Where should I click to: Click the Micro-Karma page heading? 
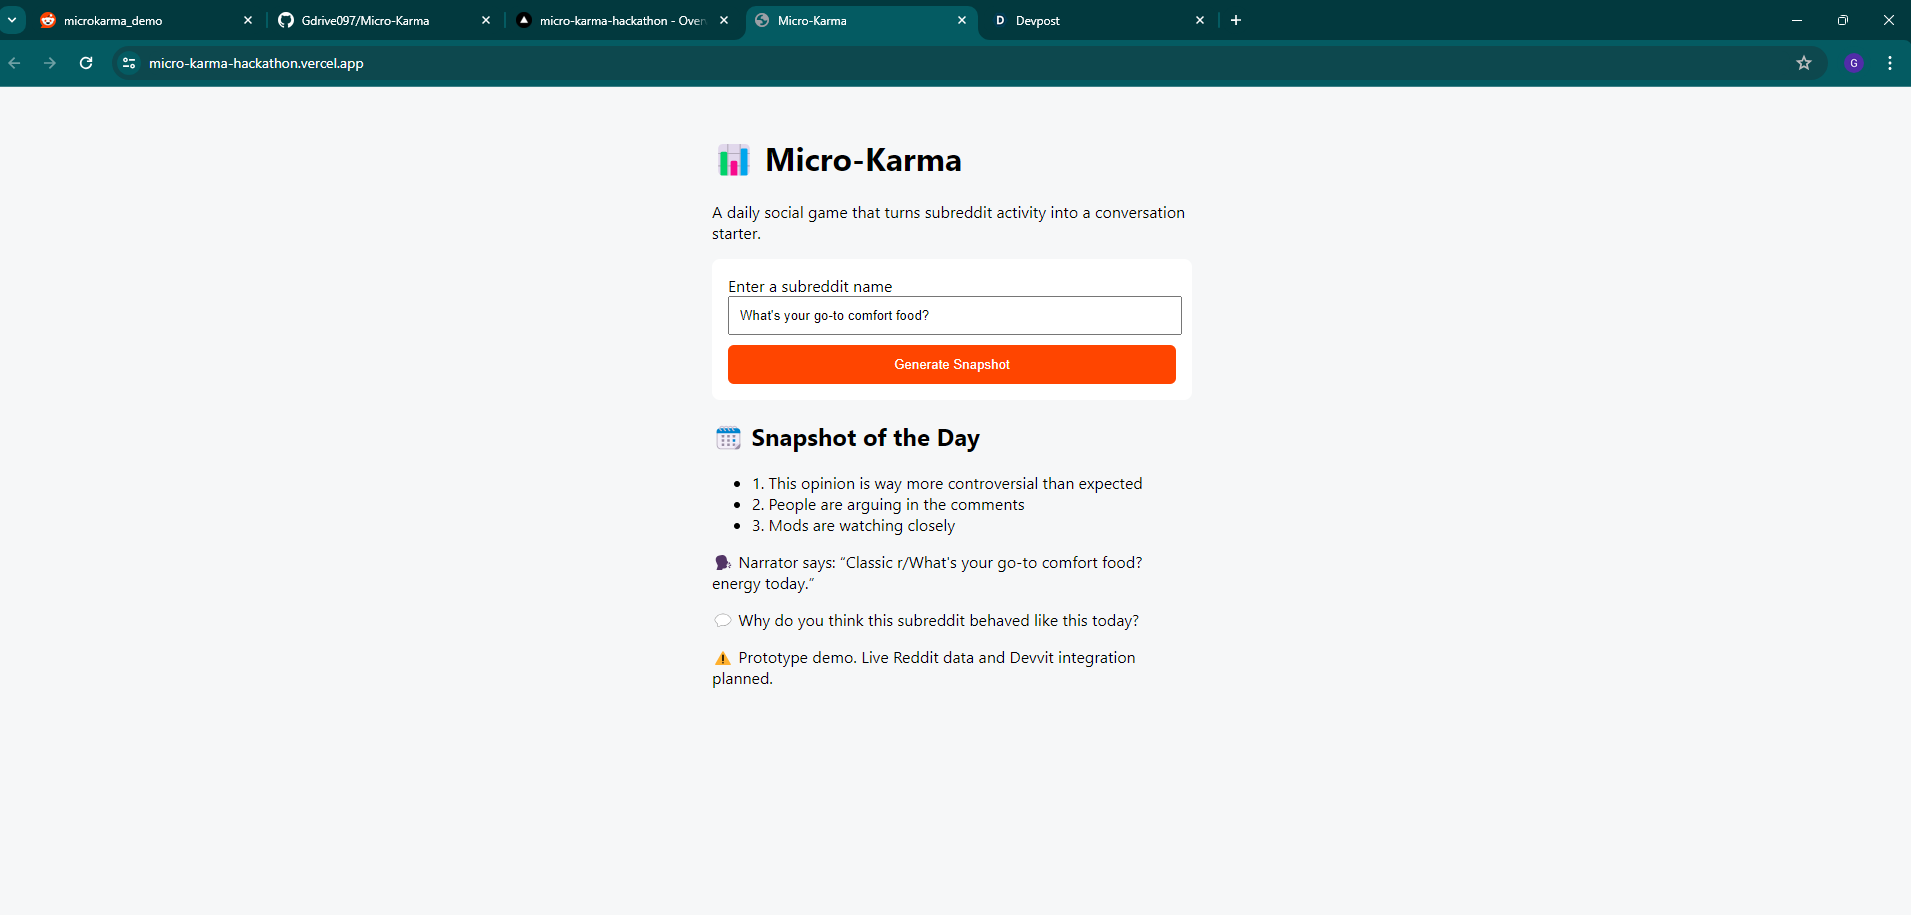point(863,160)
